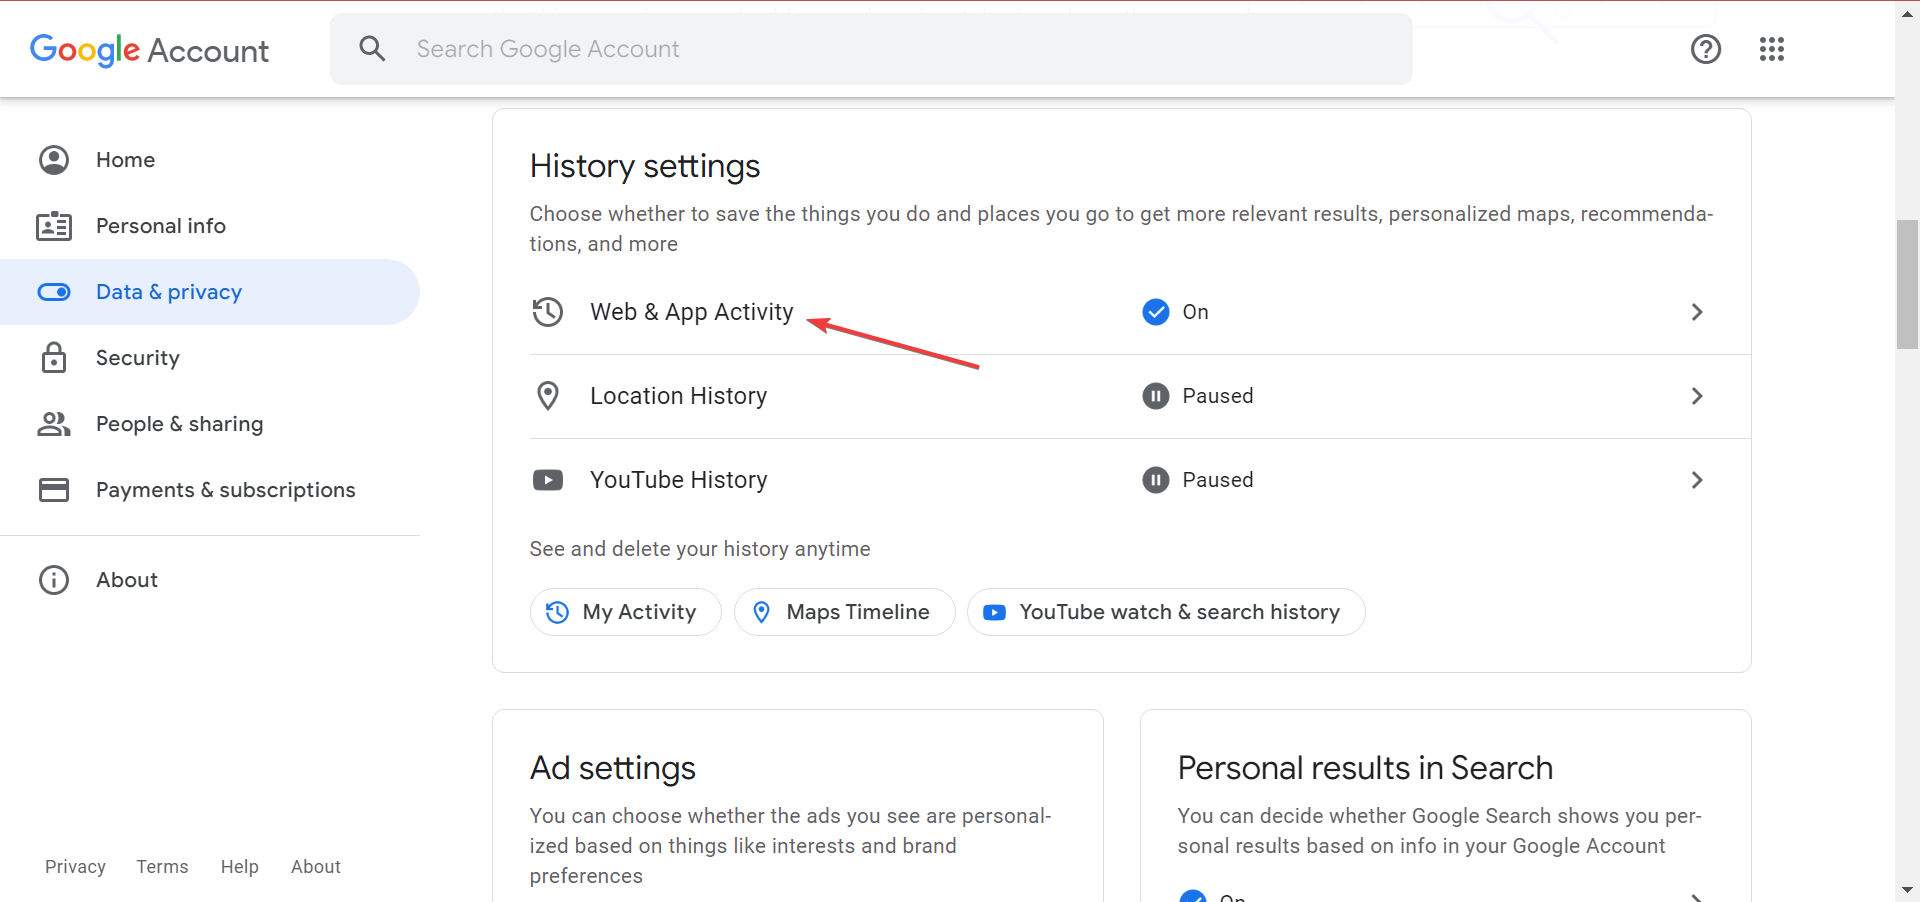The height and width of the screenshot is (902, 1920).
Task: Go to Security in sidebar
Action: coord(210,358)
